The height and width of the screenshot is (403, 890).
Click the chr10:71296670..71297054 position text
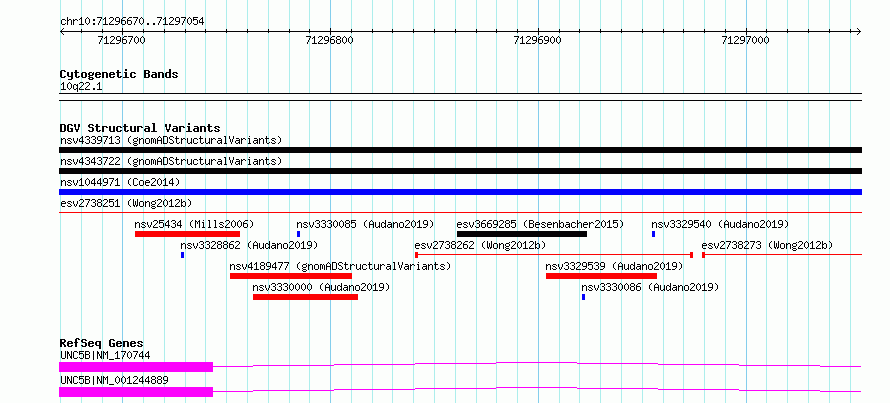coord(132,22)
